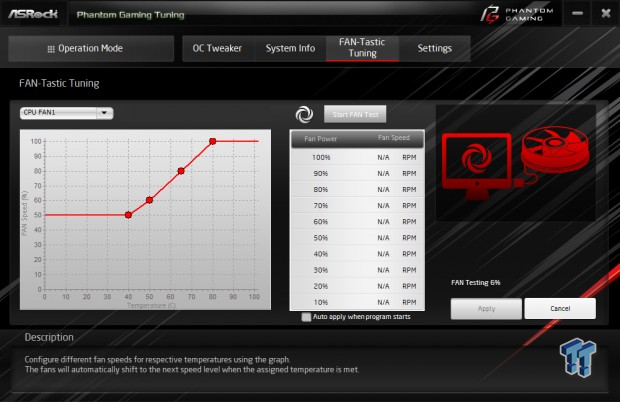This screenshot has height=402, width=620.
Task: Select the 40% fan power row
Action: pos(357,254)
